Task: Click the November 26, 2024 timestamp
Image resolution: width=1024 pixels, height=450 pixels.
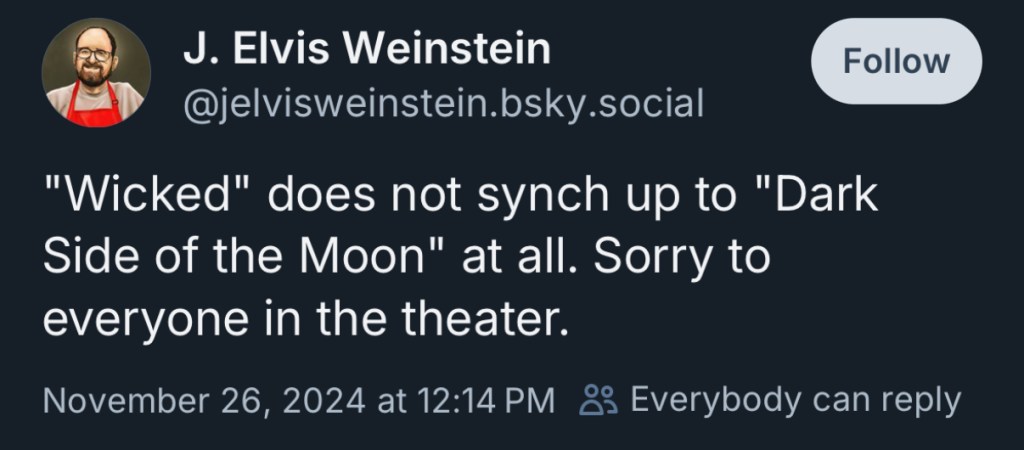Action: [x=205, y=401]
